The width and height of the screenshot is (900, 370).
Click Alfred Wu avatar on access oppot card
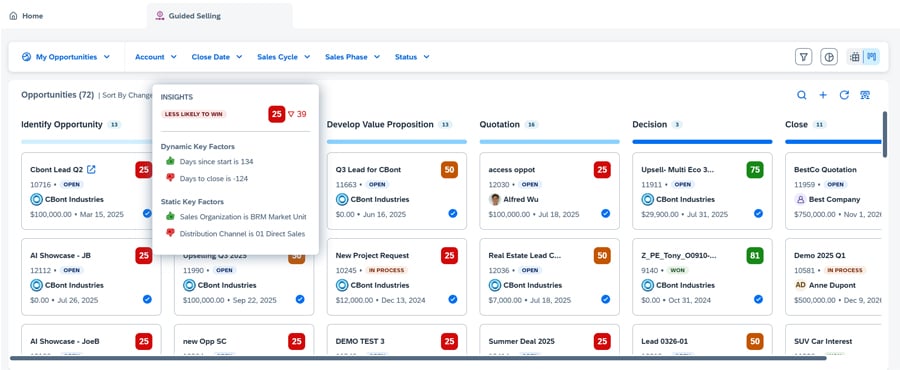(495, 200)
